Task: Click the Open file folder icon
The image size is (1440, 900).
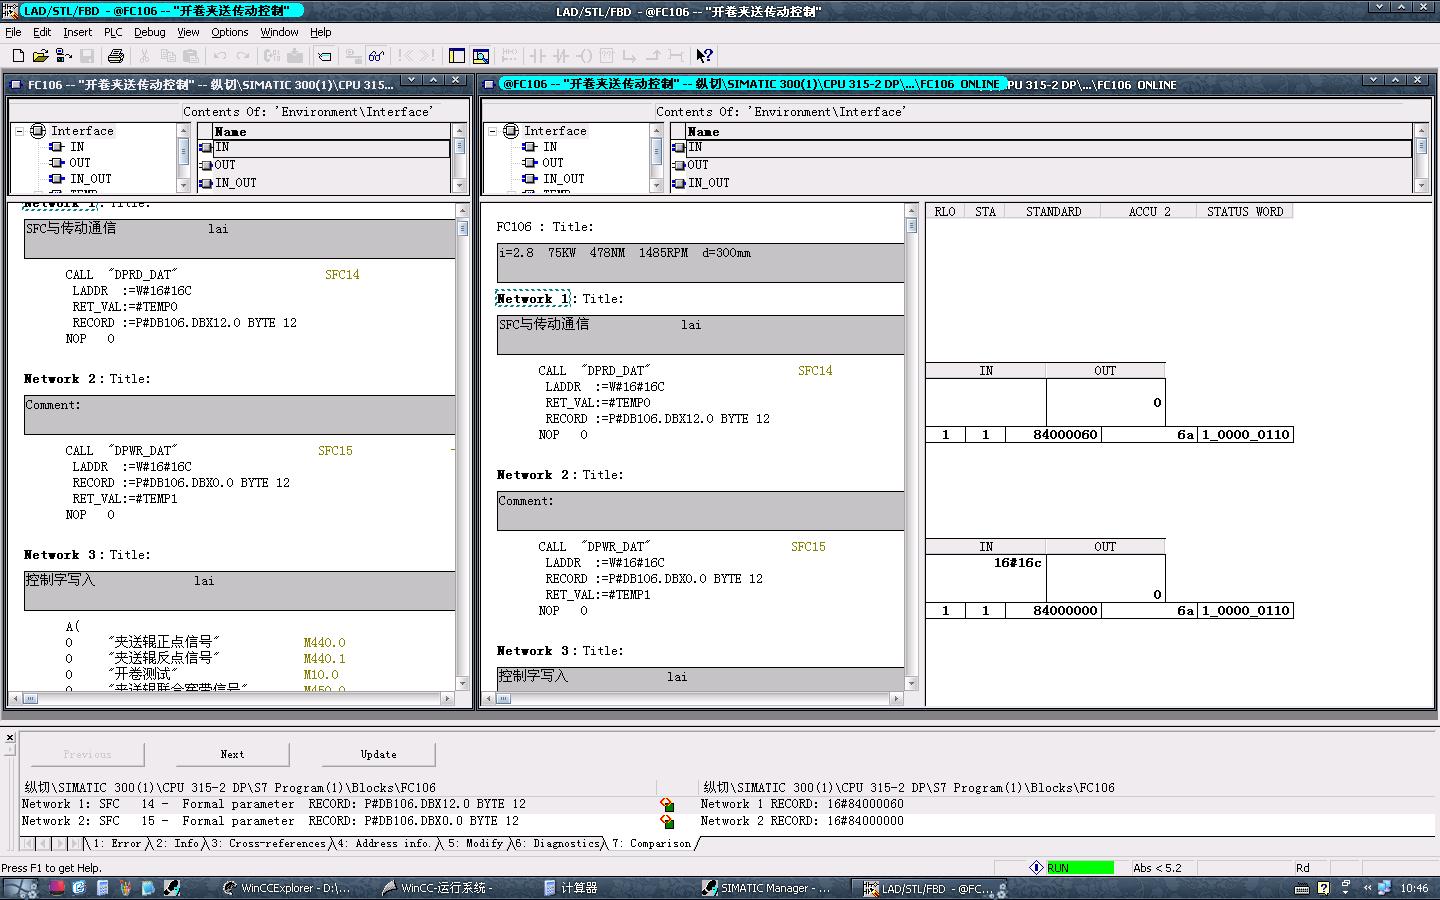Action: 41,56
